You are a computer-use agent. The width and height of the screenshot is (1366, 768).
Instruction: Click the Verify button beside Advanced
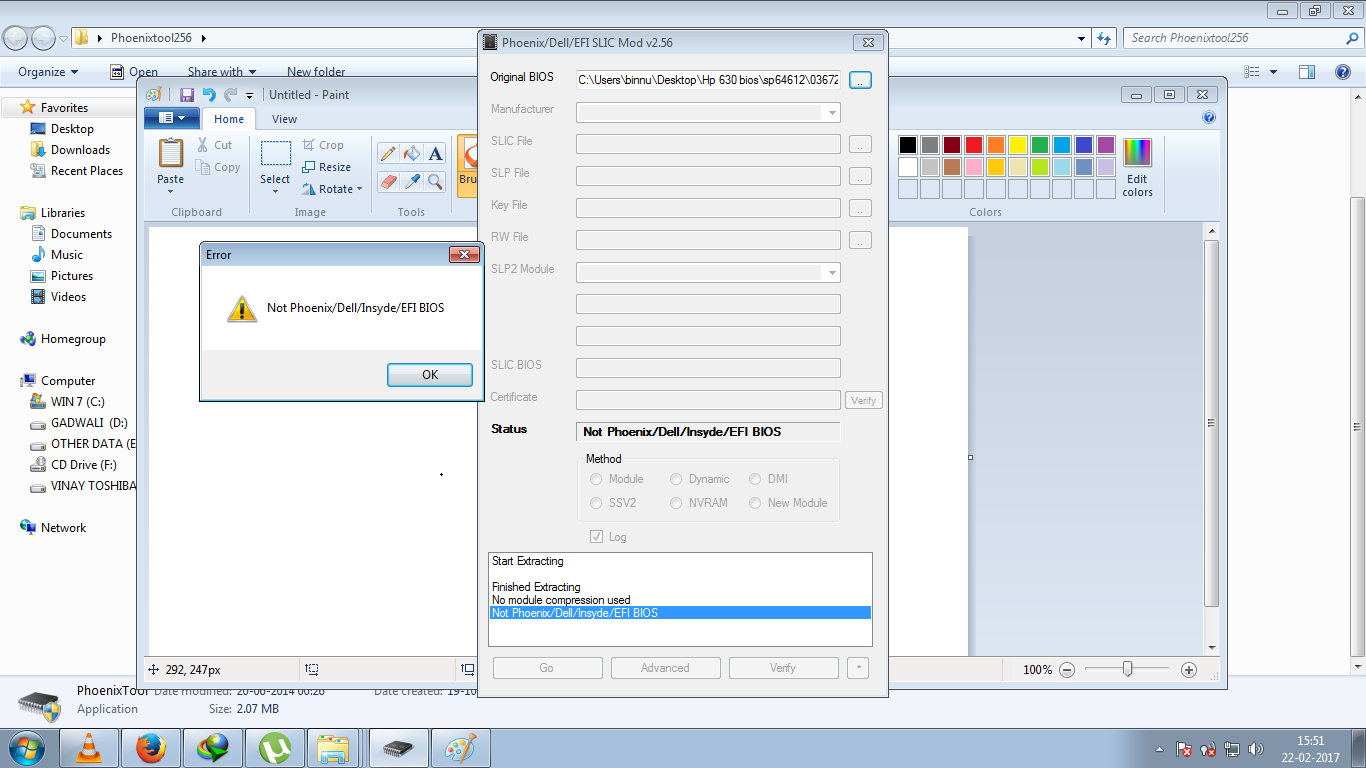pos(783,668)
